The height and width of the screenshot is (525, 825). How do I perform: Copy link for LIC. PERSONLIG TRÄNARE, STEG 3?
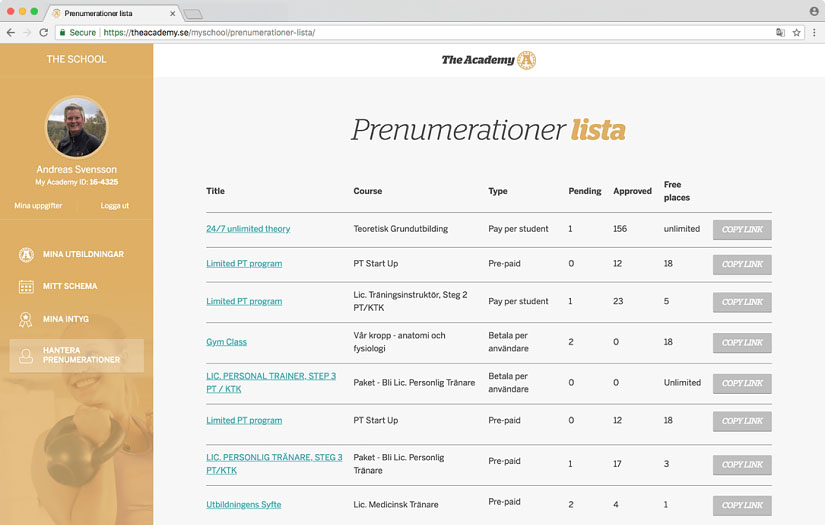click(742, 465)
